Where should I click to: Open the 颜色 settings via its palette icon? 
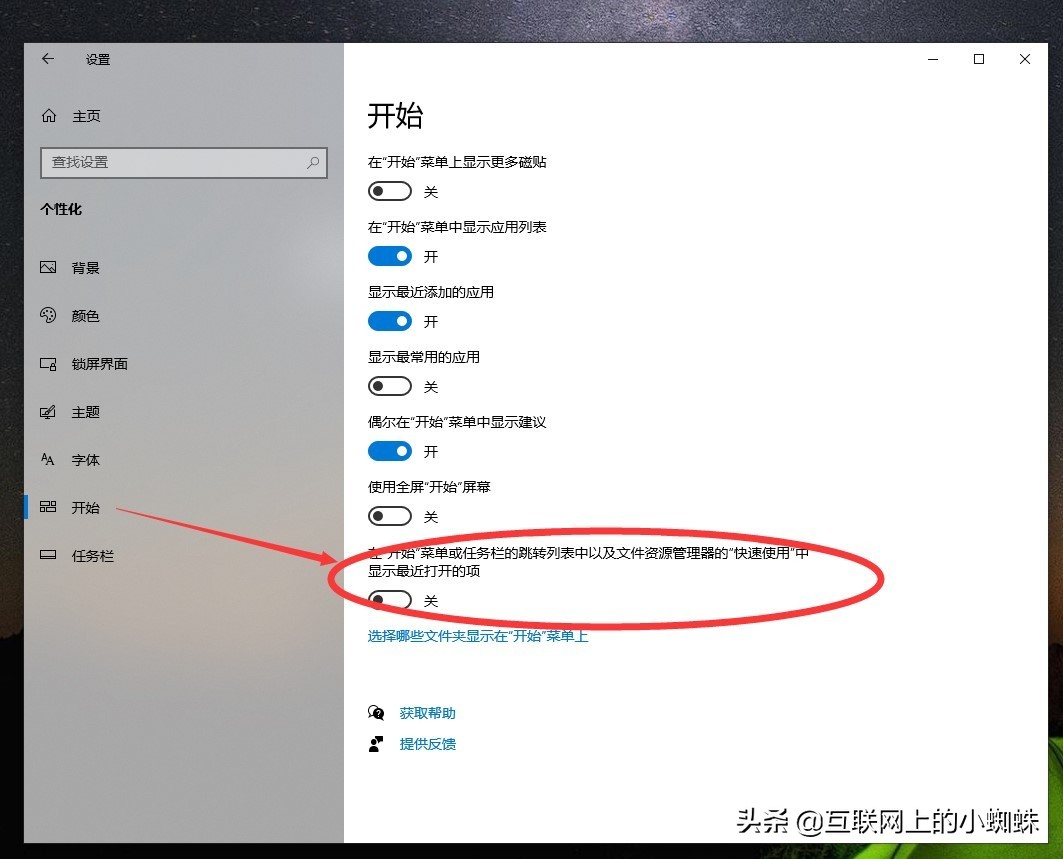tap(48, 315)
